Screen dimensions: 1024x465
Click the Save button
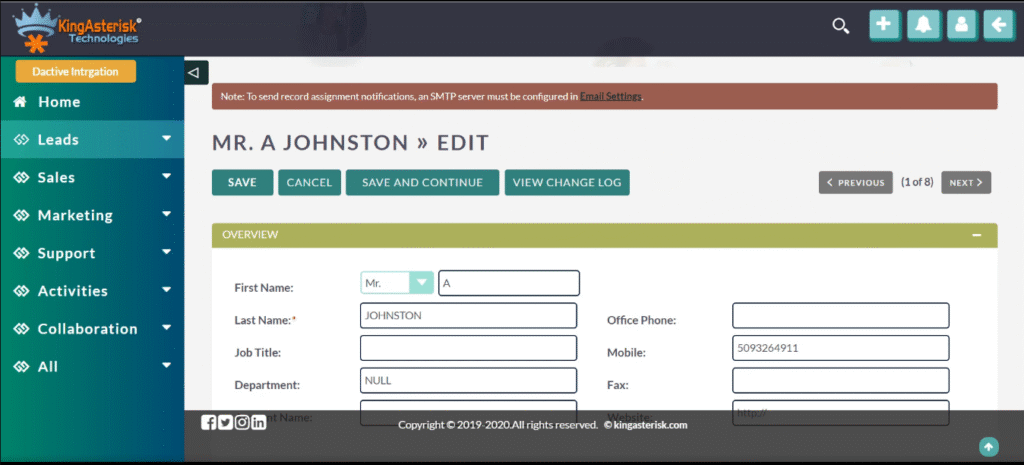click(x=242, y=183)
